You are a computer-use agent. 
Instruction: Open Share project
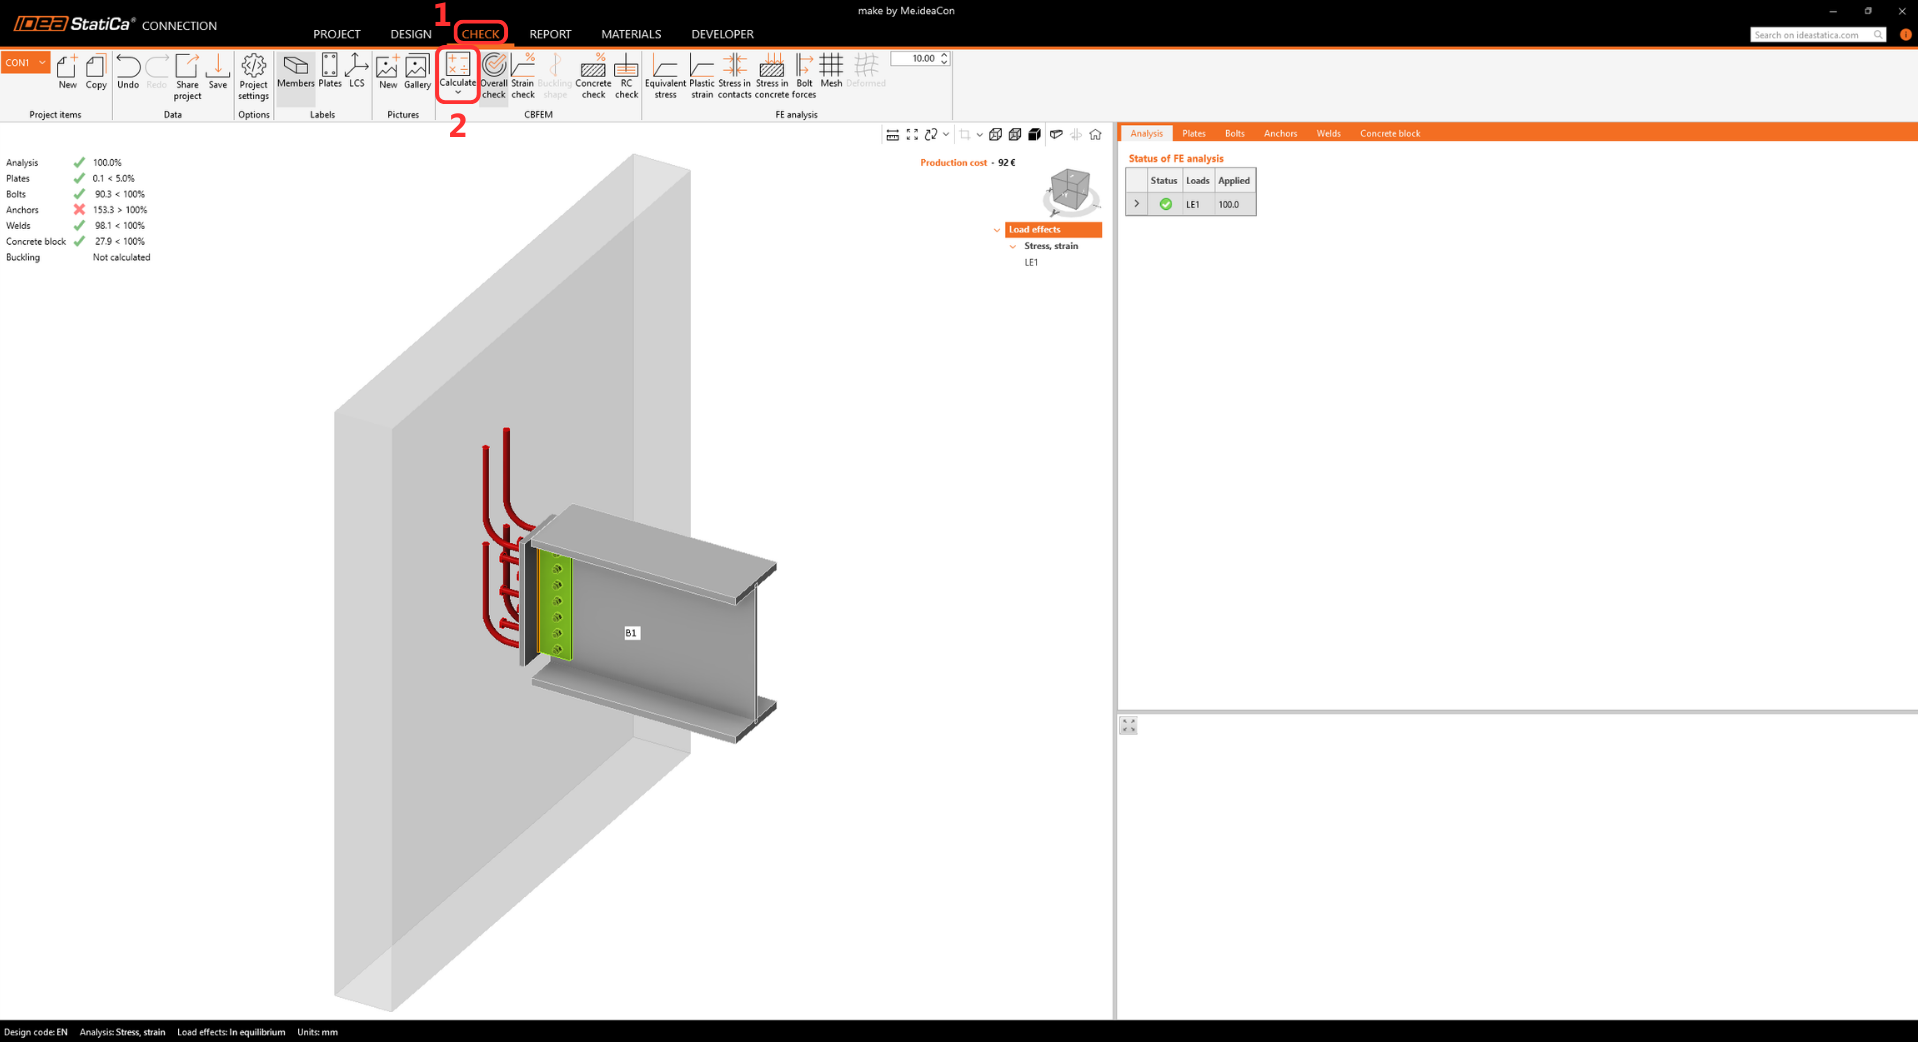[187, 77]
